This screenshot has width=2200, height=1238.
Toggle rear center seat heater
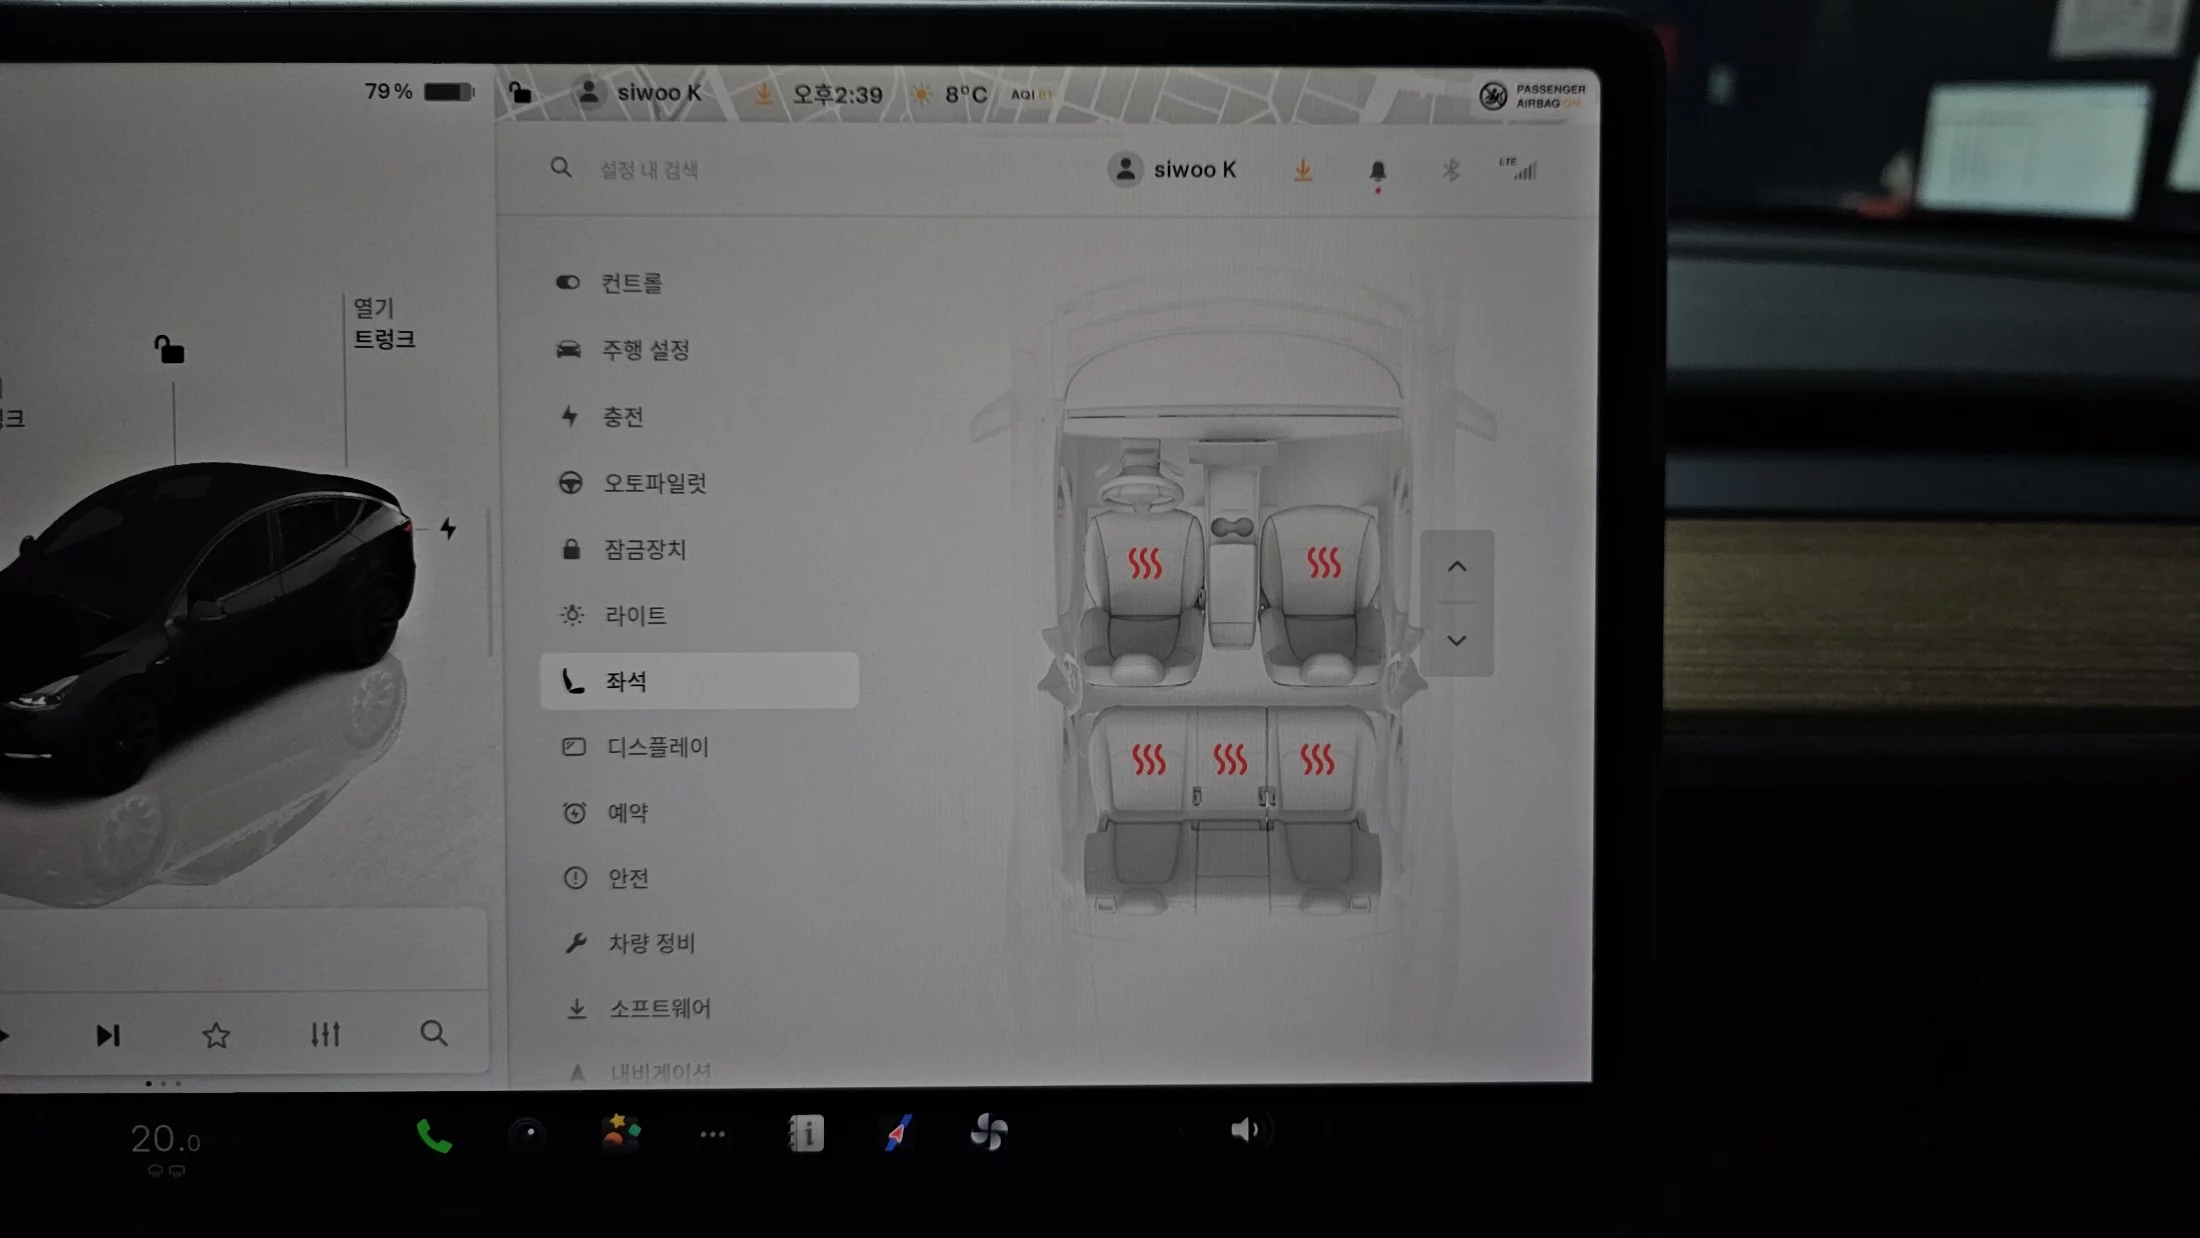coord(1230,759)
